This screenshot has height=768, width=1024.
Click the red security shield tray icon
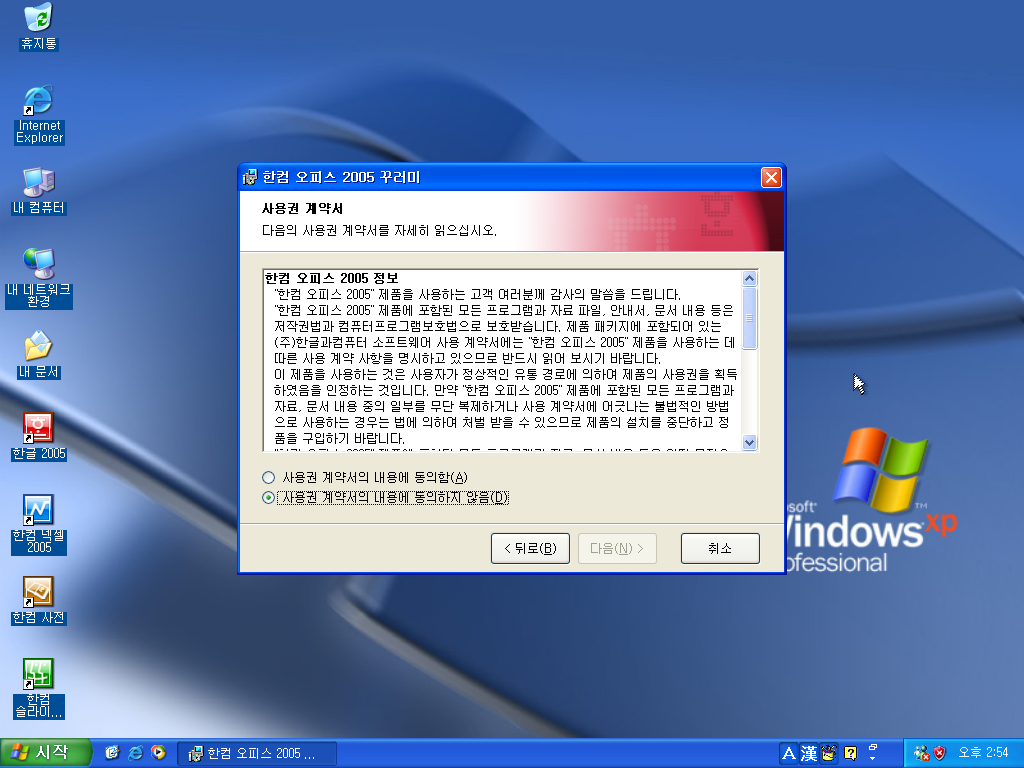(940, 753)
